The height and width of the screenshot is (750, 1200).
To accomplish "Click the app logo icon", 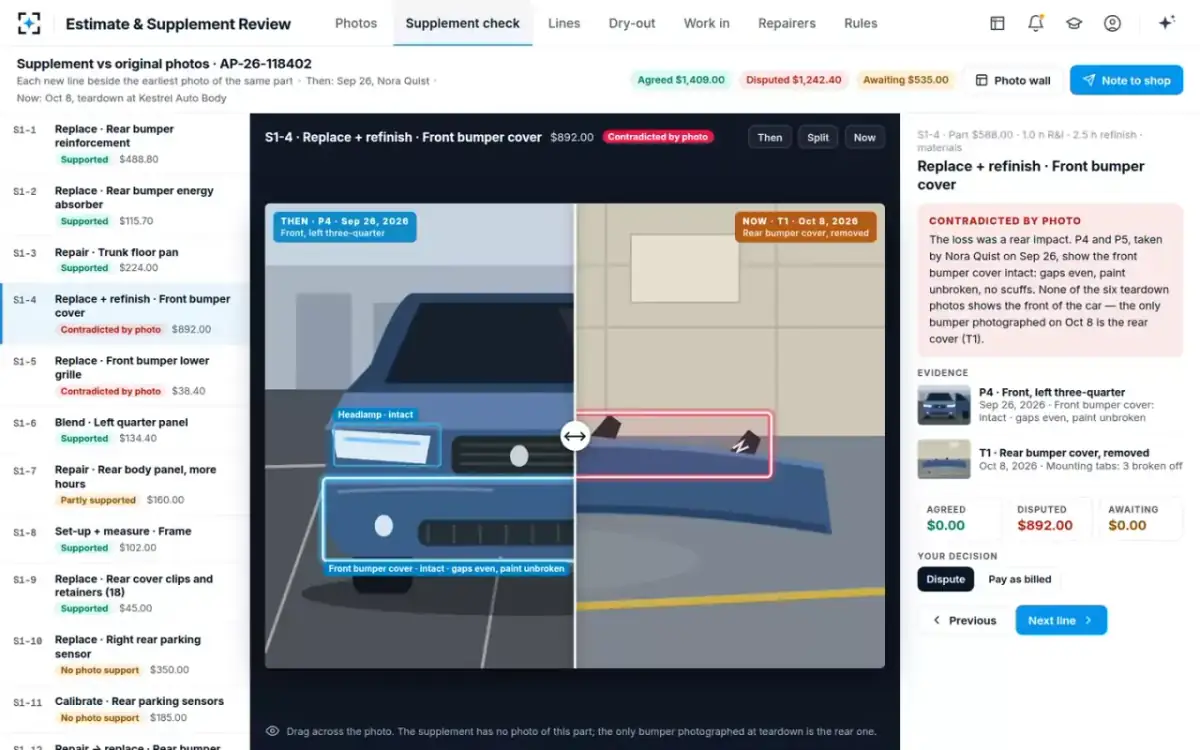I will pyautogui.click(x=29, y=23).
